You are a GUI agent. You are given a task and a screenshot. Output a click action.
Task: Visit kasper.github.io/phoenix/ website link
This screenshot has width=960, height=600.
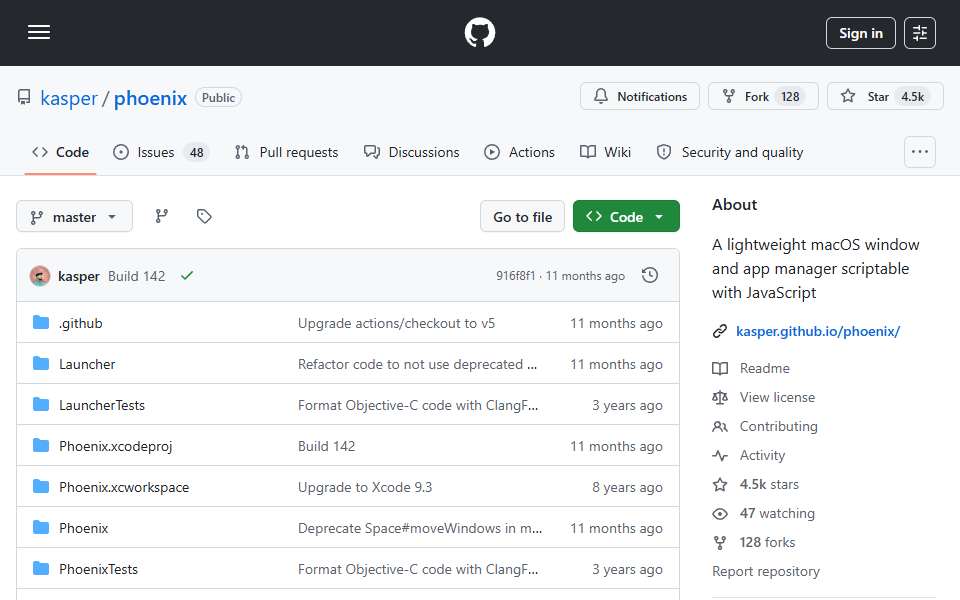(x=817, y=331)
